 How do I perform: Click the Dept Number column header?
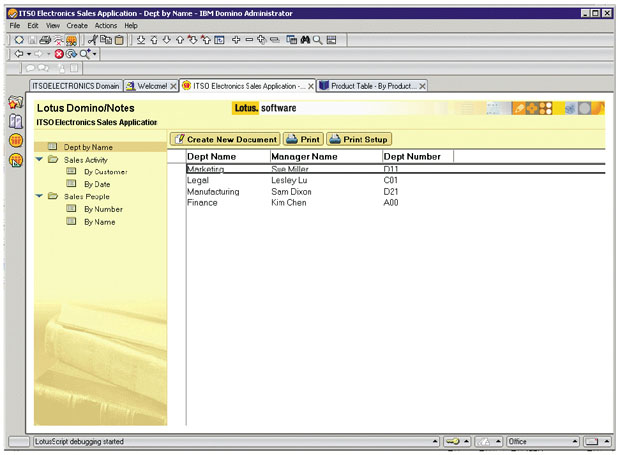[418, 157]
